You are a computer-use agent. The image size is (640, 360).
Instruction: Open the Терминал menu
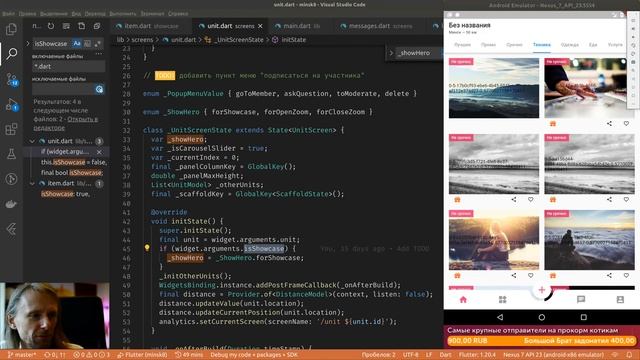coord(152,13)
